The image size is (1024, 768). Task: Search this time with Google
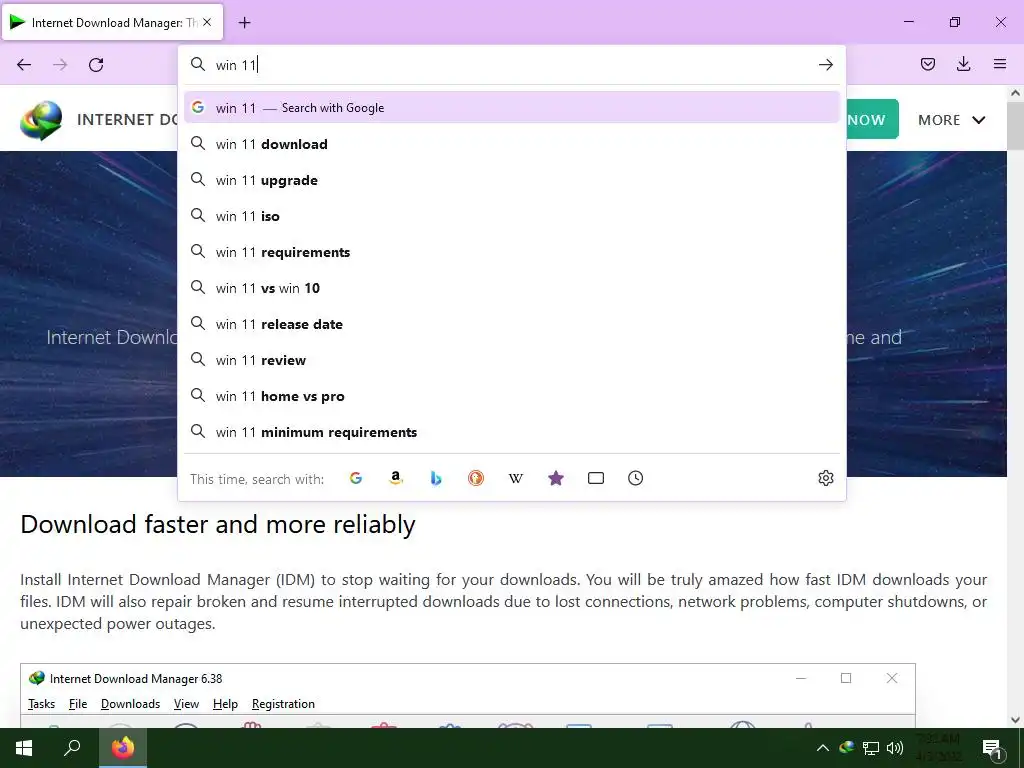356,478
